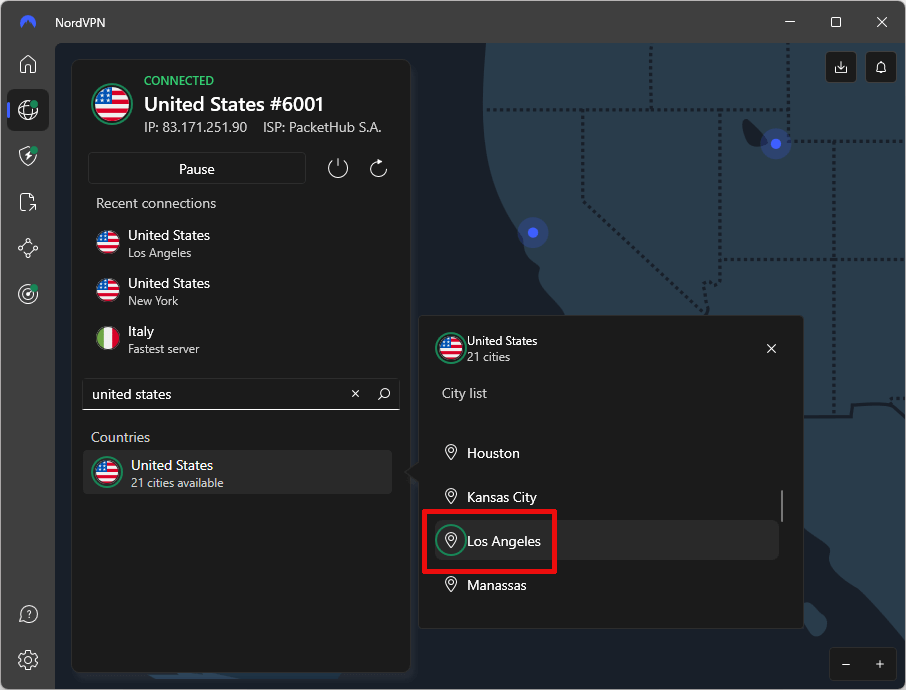The image size is (906, 690).
Task: Pause the VPN connection
Action: (196, 169)
